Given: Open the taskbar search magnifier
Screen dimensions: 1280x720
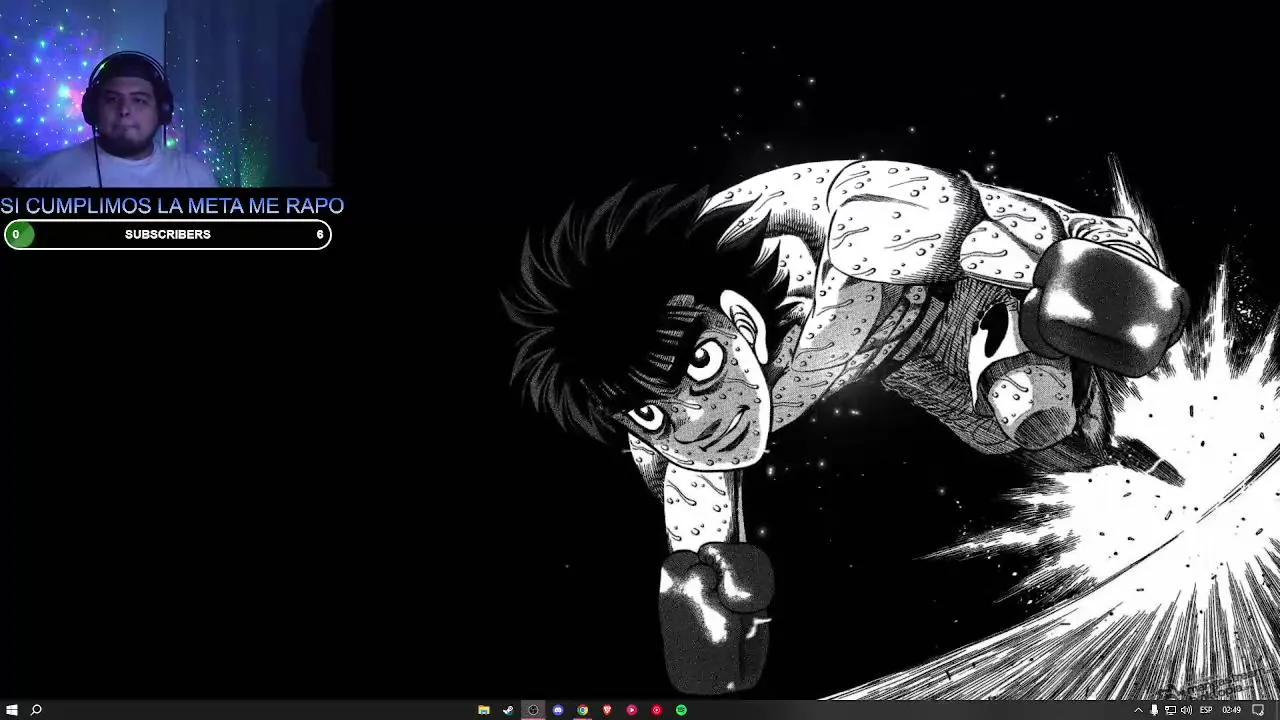Looking at the screenshot, I should pos(36,710).
